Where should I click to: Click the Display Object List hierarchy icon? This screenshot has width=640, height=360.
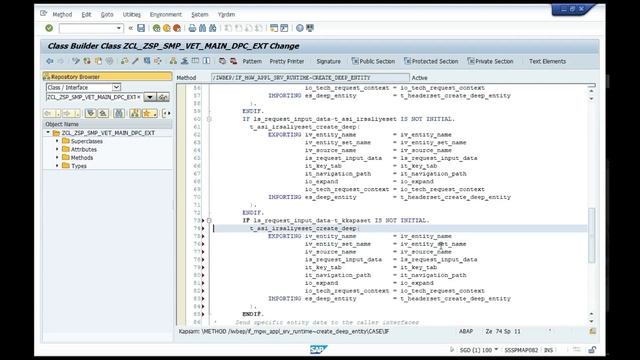[x=173, y=61]
